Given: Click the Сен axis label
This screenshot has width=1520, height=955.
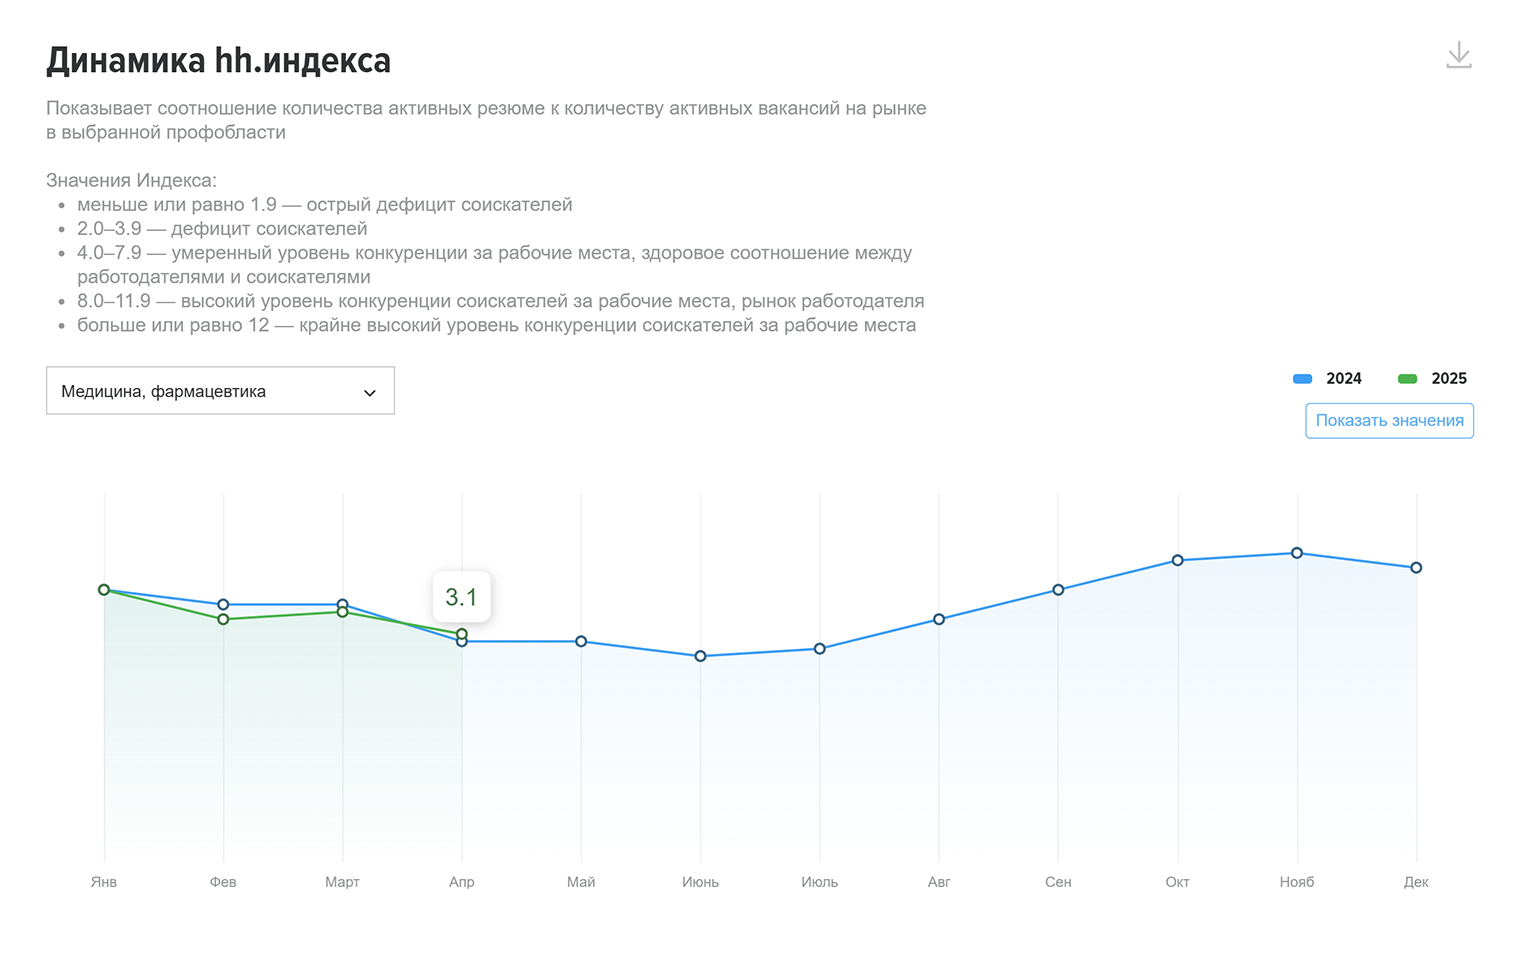Looking at the screenshot, I should pyautogui.click(x=1058, y=882).
